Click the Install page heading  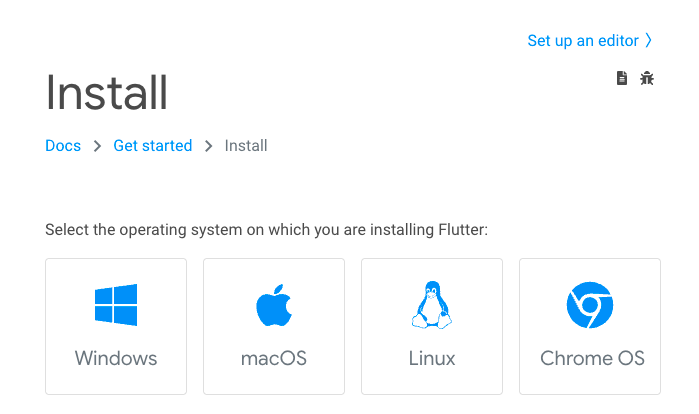pos(107,93)
